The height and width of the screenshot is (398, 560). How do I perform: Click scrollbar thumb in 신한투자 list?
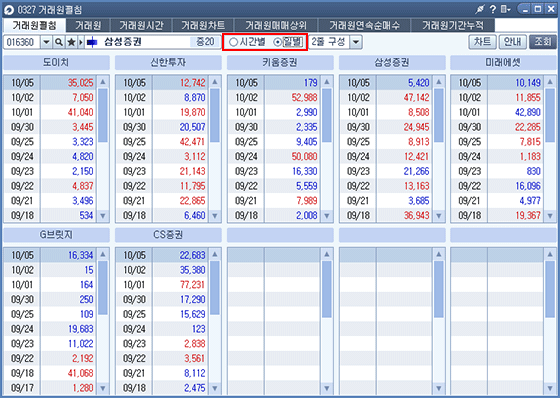pos(215,115)
